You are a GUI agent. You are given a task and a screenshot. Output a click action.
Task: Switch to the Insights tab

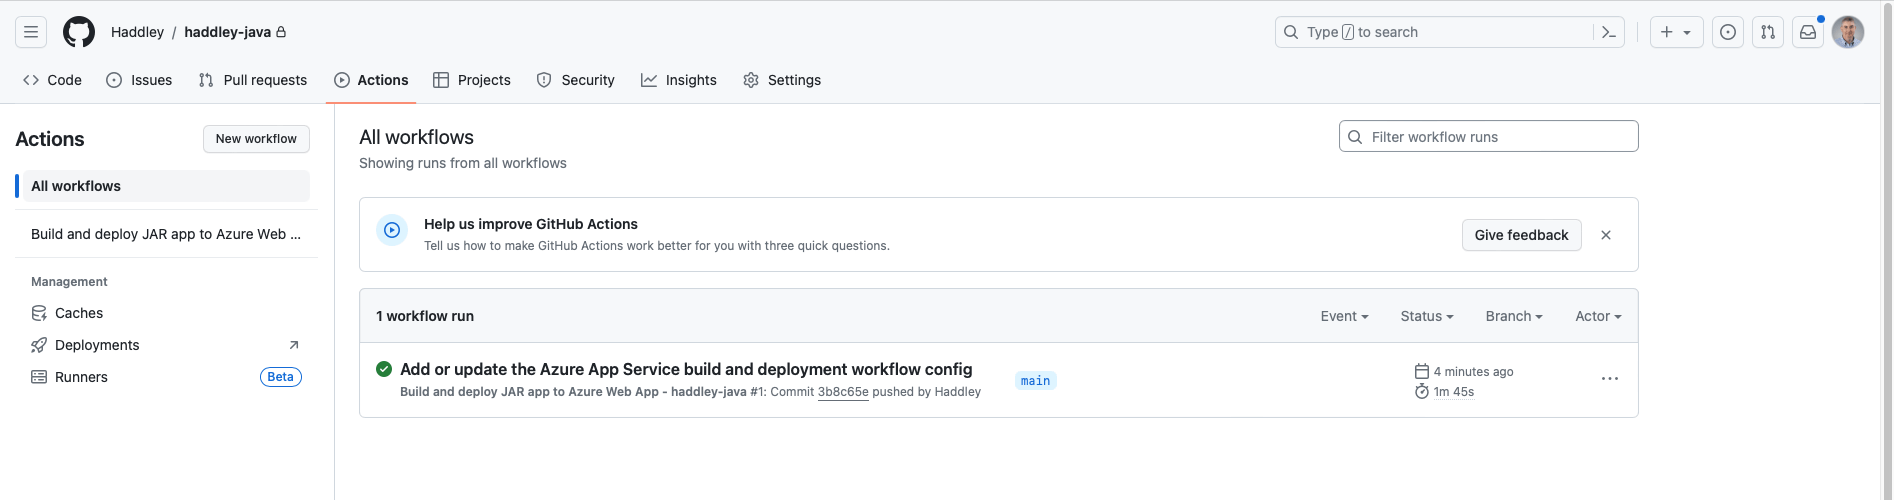point(679,80)
